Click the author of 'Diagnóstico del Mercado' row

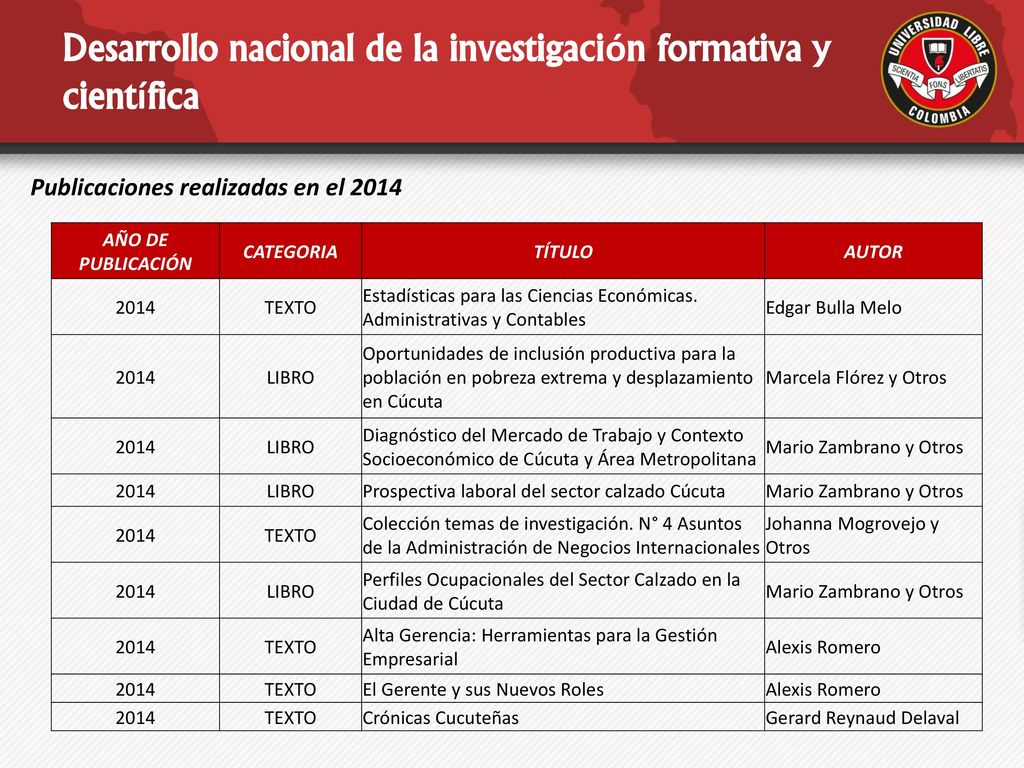coord(864,447)
